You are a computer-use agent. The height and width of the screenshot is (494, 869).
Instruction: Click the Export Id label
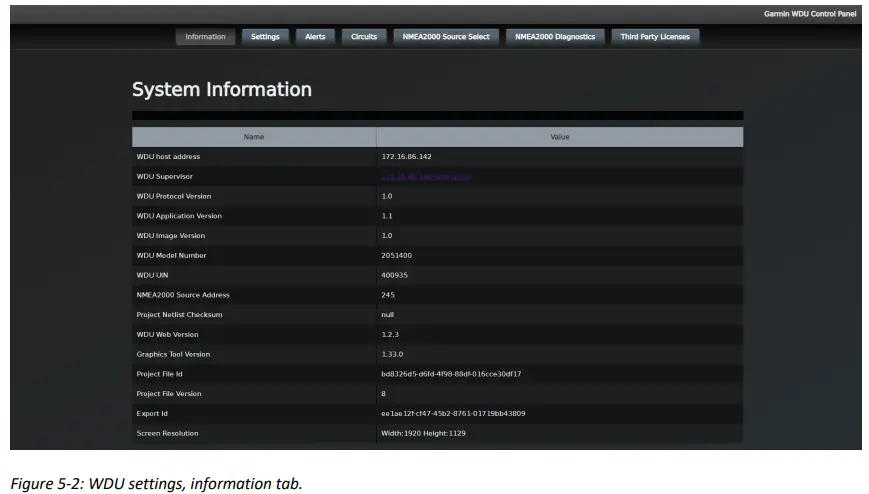(152, 414)
